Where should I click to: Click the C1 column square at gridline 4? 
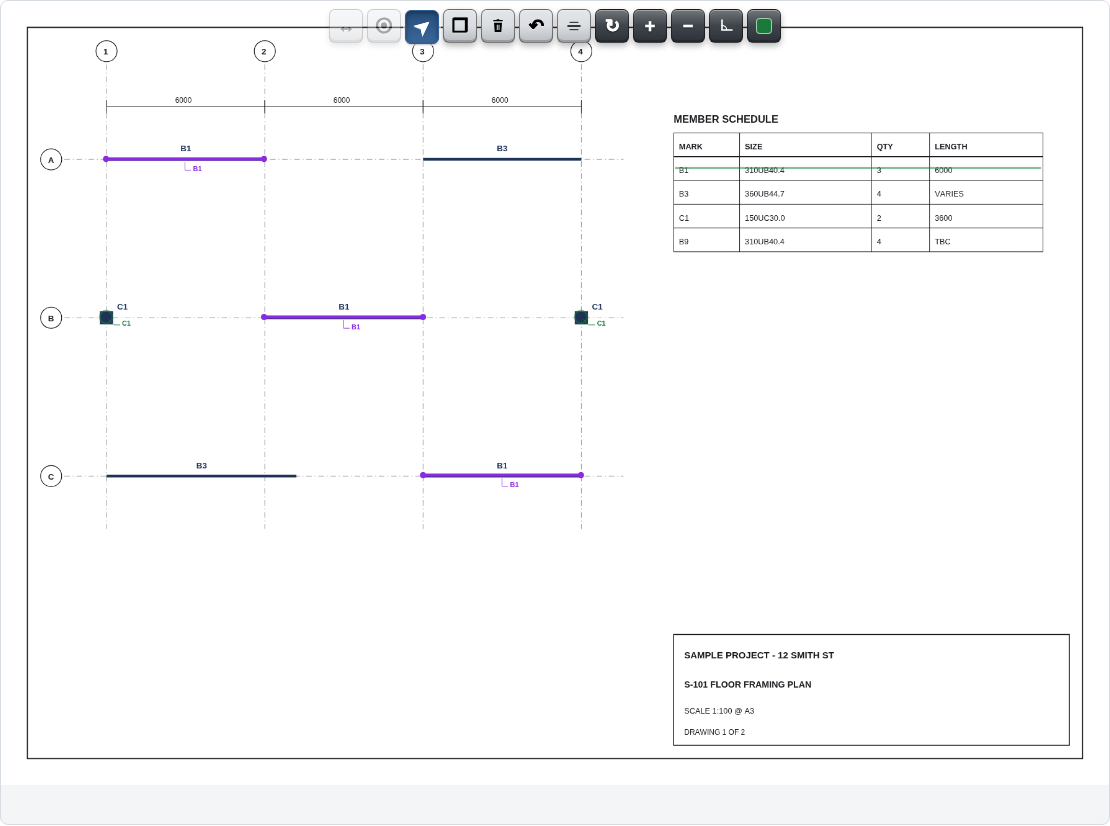(581, 318)
